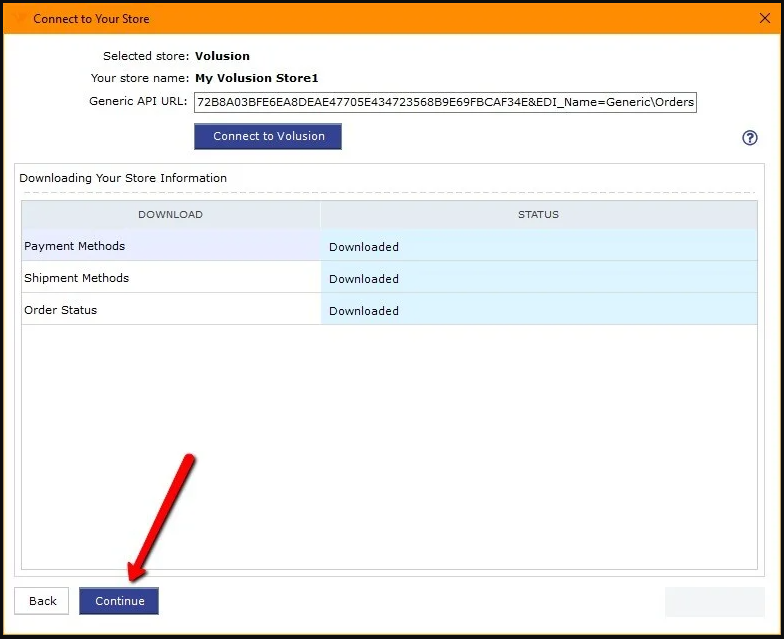Click Downloaded status for Payment Methods

click(x=364, y=247)
